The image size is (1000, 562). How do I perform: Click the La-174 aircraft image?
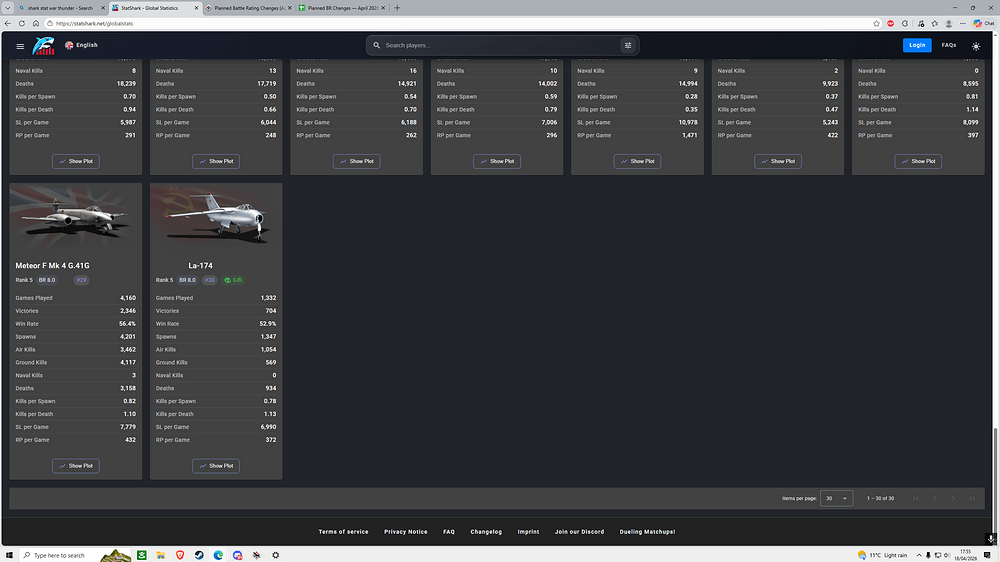tap(216, 218)
